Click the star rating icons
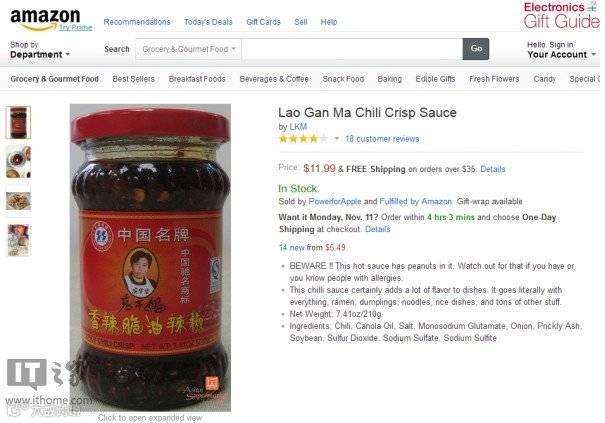This screenshot has width=605, height=423. (303, 139)
